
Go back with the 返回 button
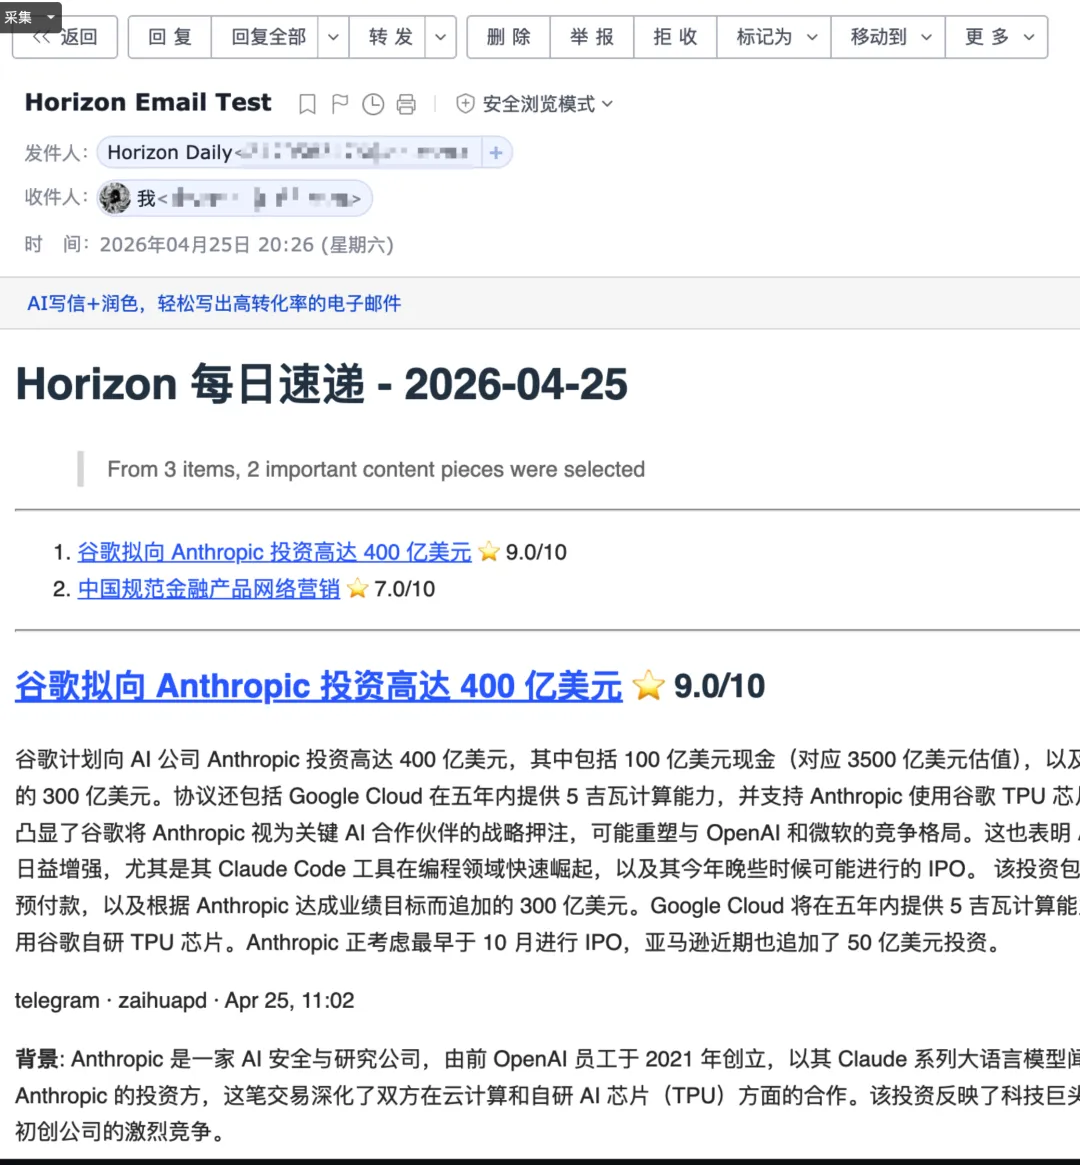[65, 37]
